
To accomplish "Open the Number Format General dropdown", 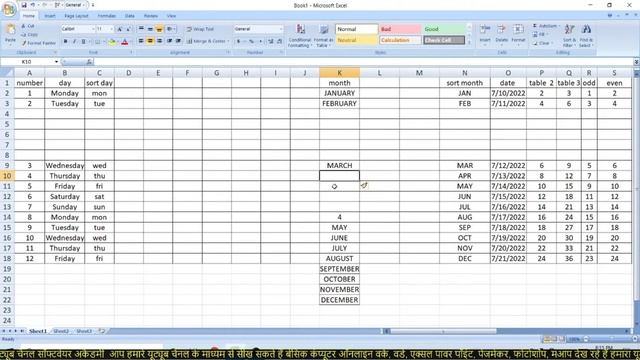I will pos(281,29).
